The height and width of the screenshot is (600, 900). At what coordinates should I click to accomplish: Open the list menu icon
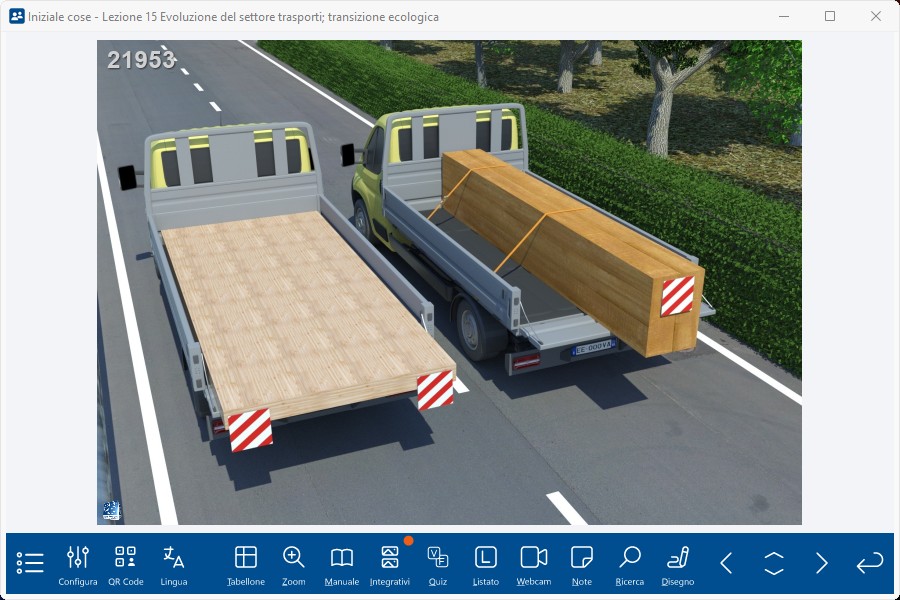pyautogui.click(x=30, y=563)
